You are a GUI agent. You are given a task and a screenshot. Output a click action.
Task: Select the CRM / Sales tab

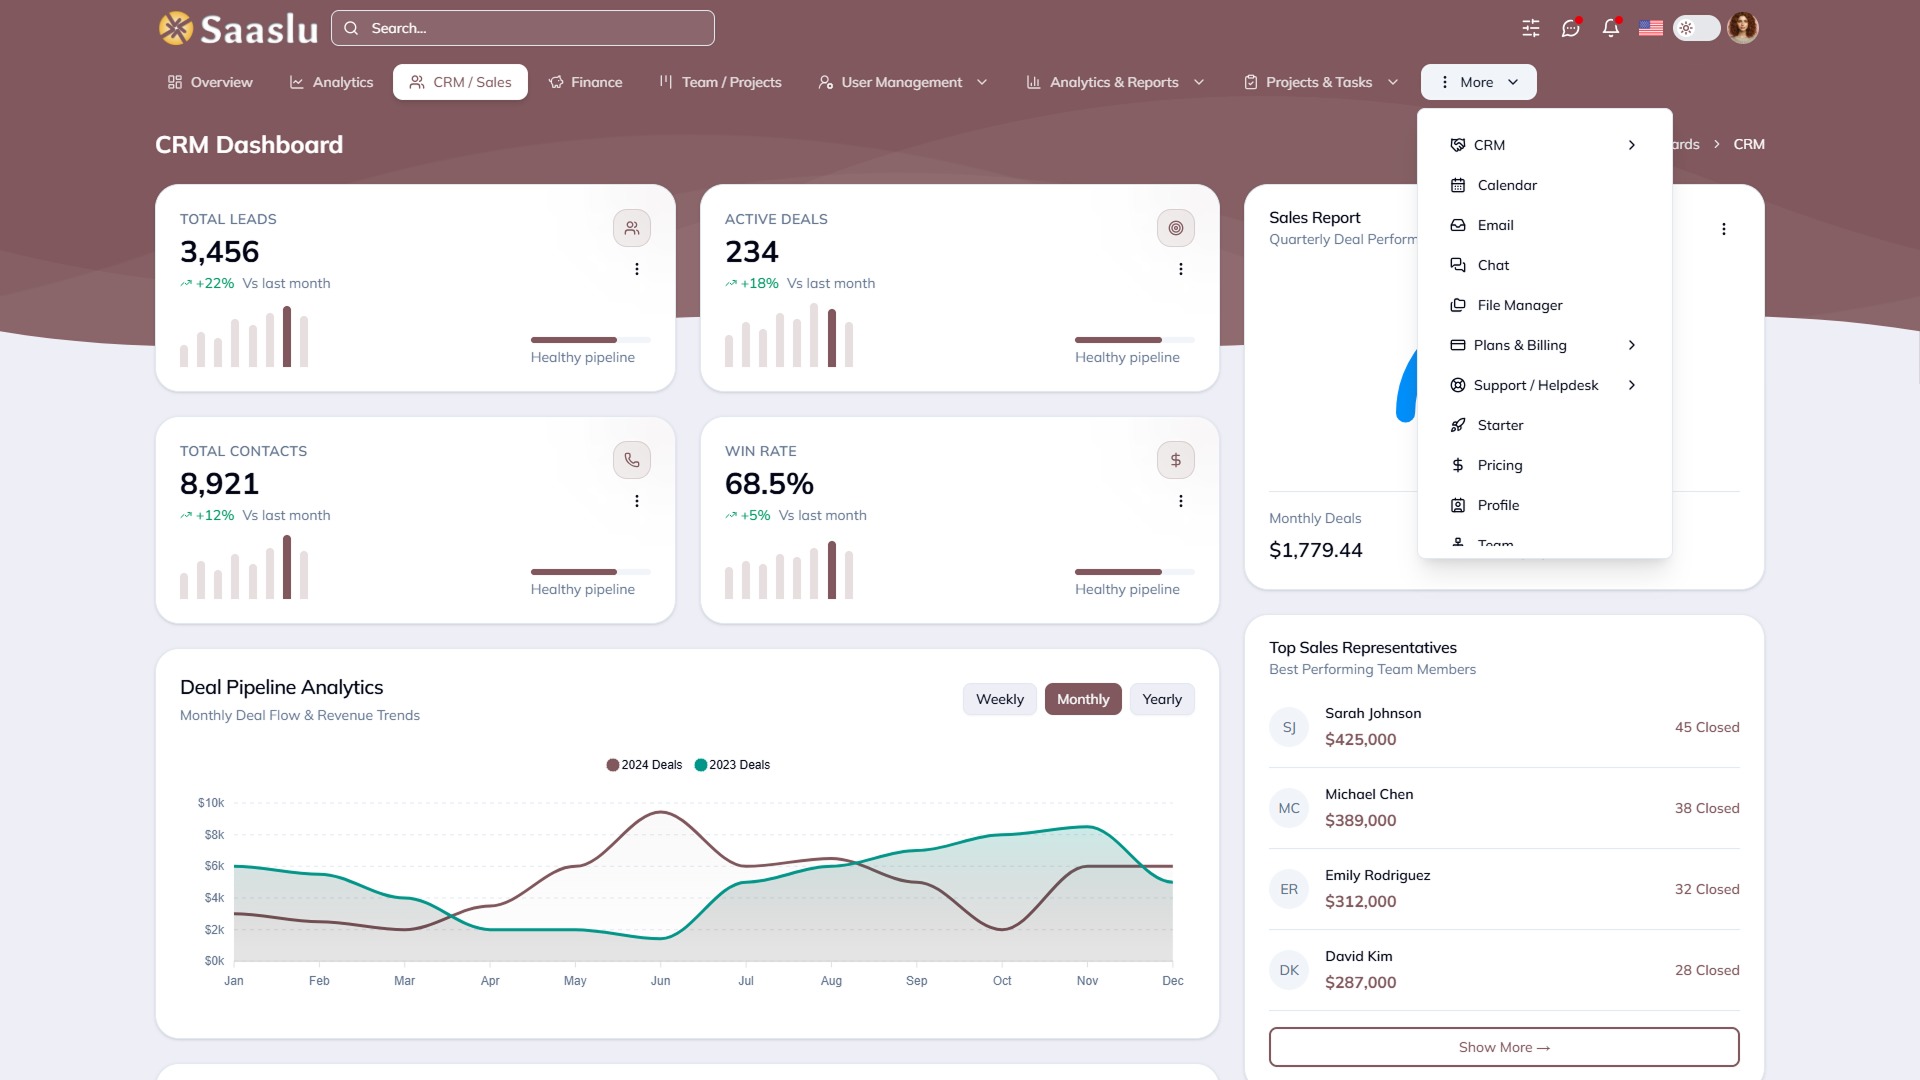tap(460, 82)
